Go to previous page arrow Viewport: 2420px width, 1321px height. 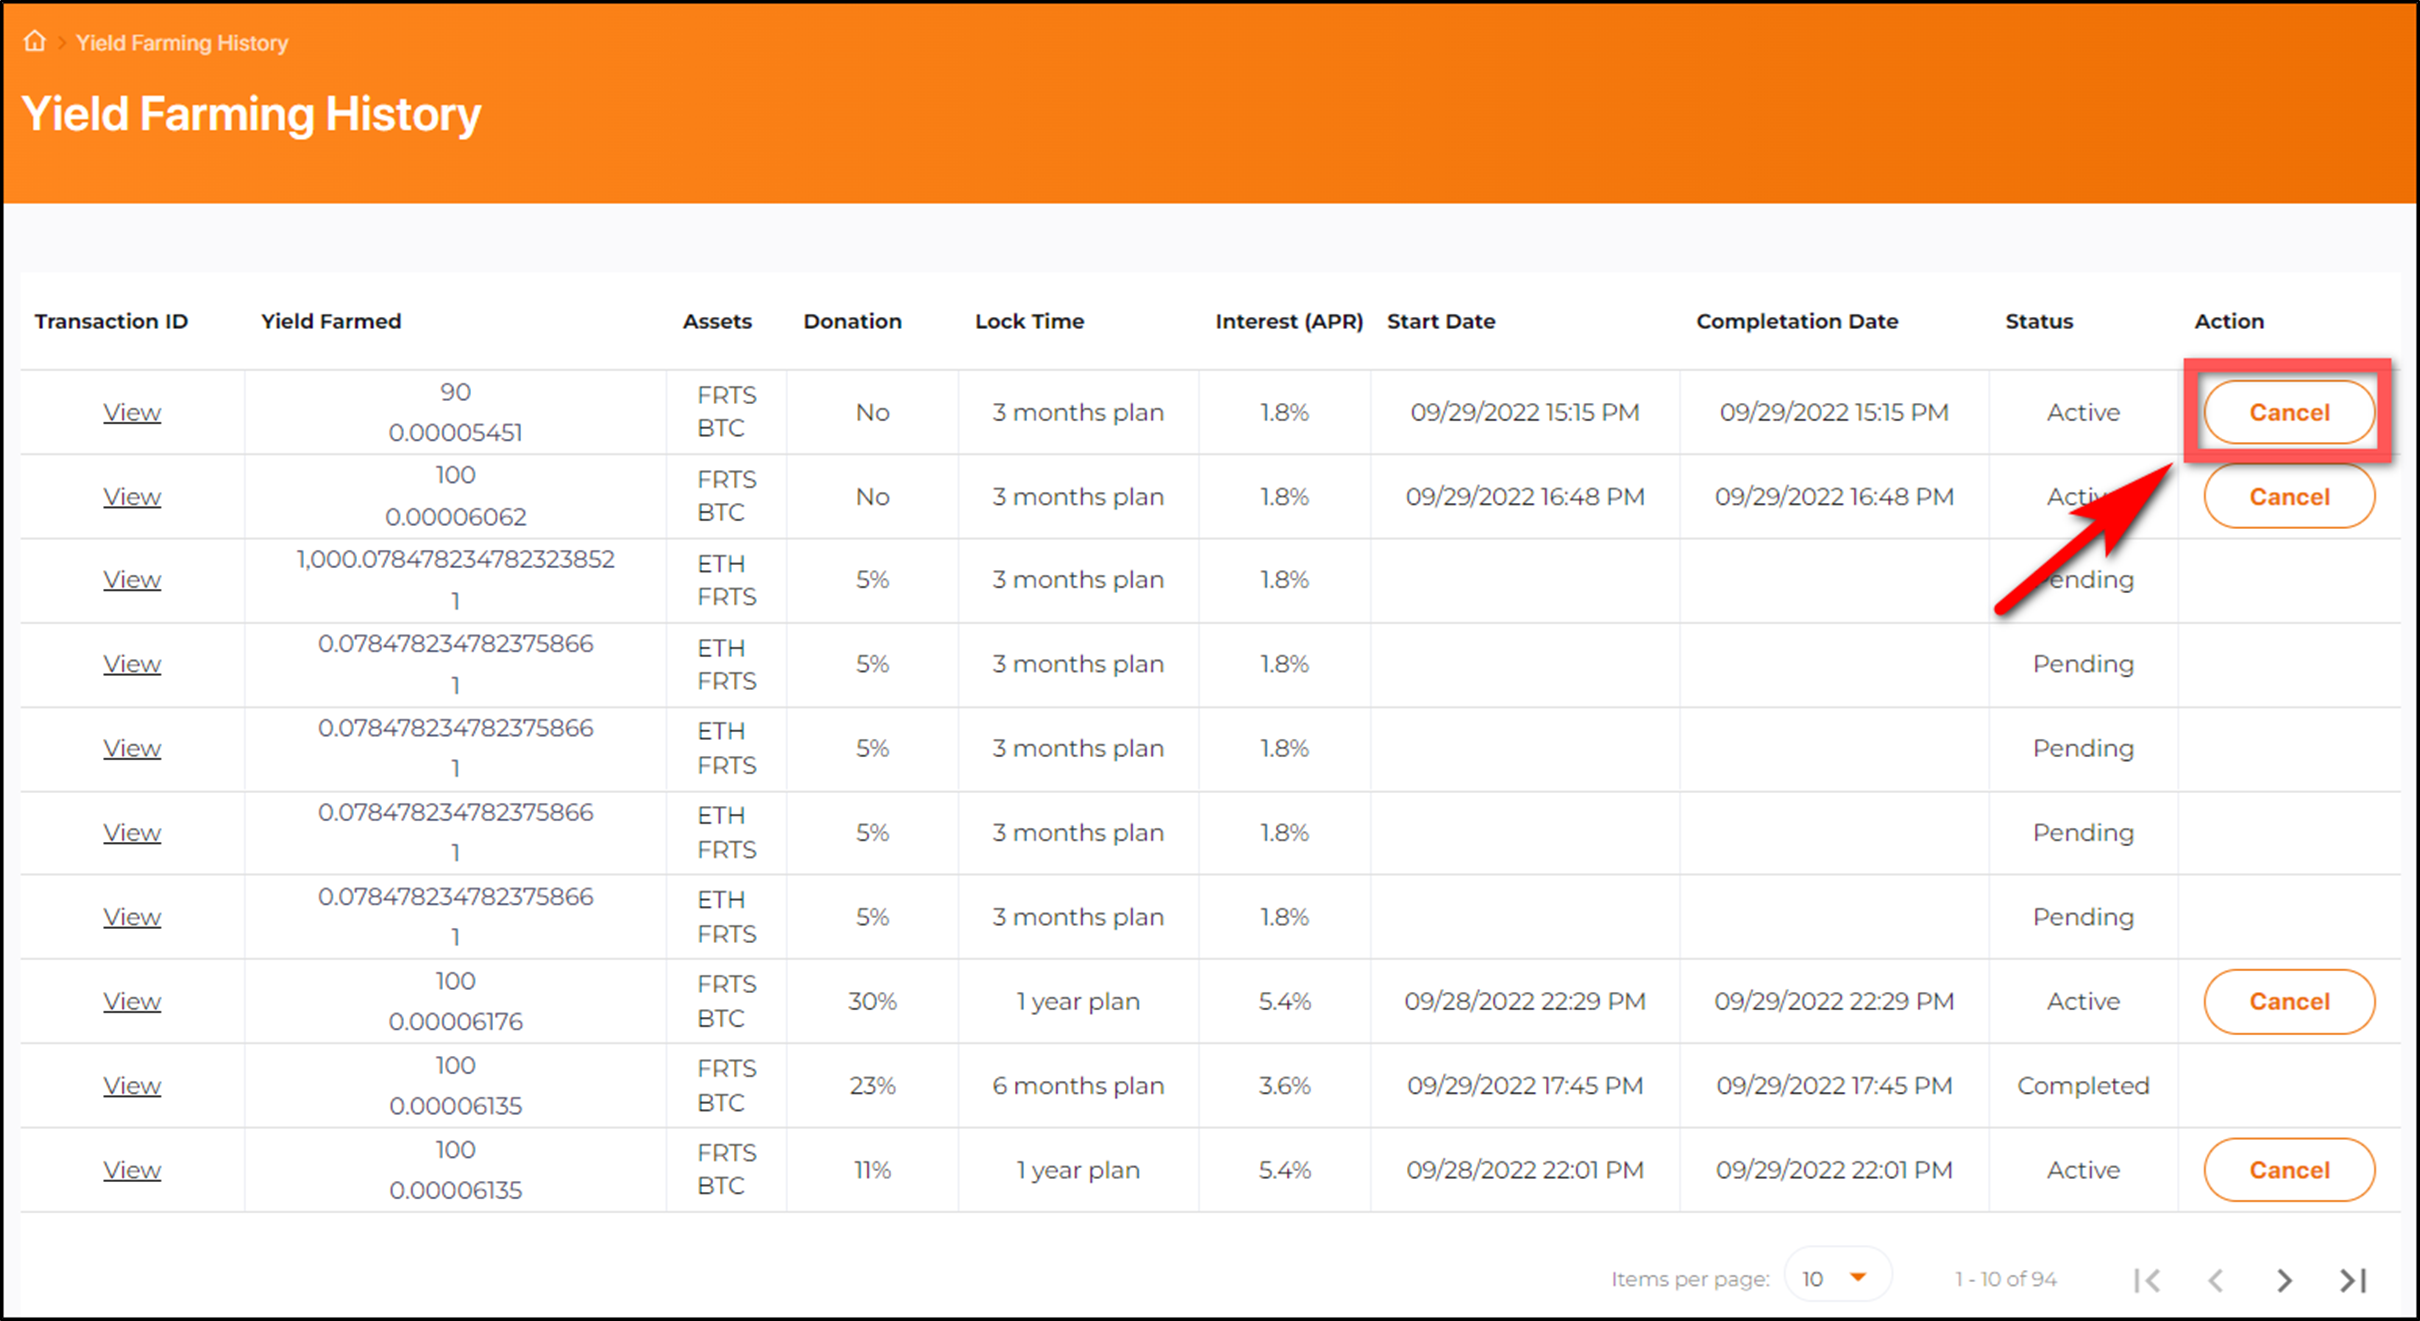tap(2216, 1279)
